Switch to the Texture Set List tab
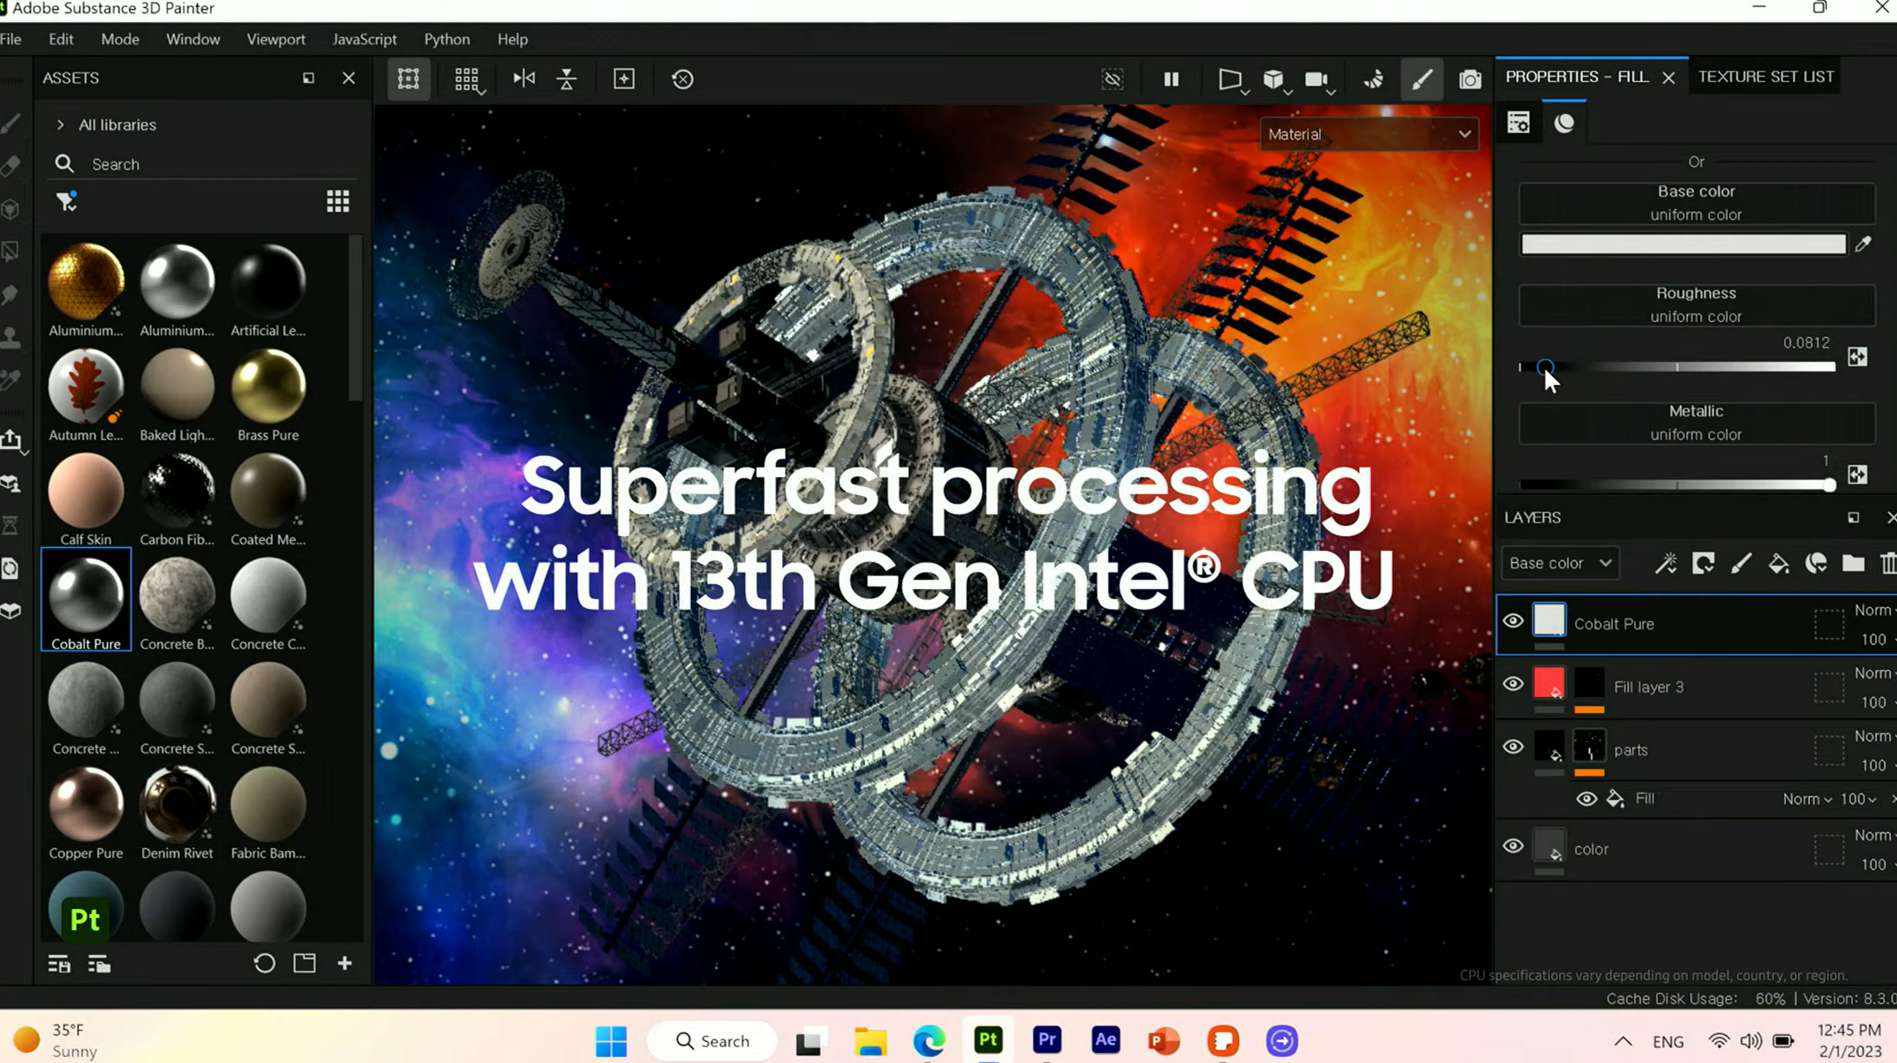This screenshot has width=1897, height=1063. click(1766, 77)
